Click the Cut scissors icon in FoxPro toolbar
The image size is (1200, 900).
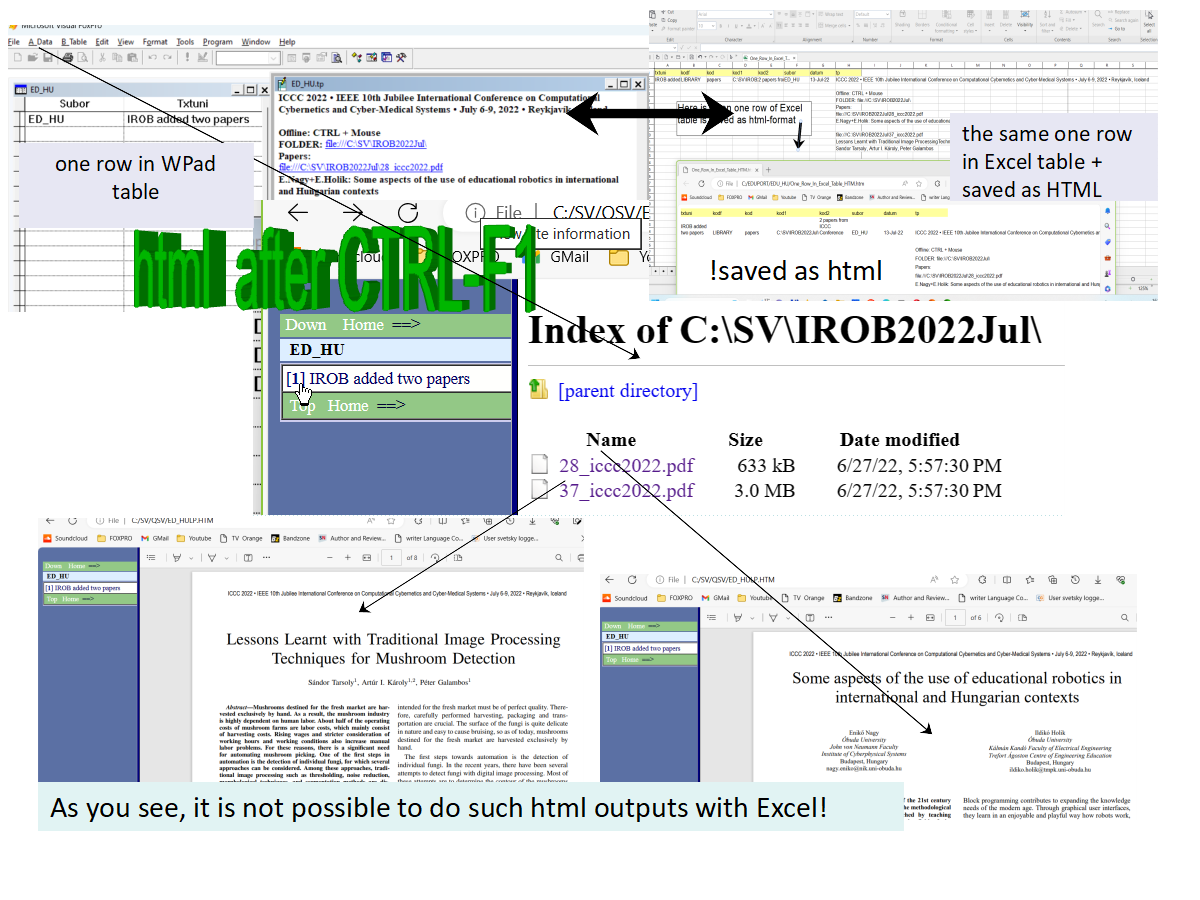click(103, 58)
